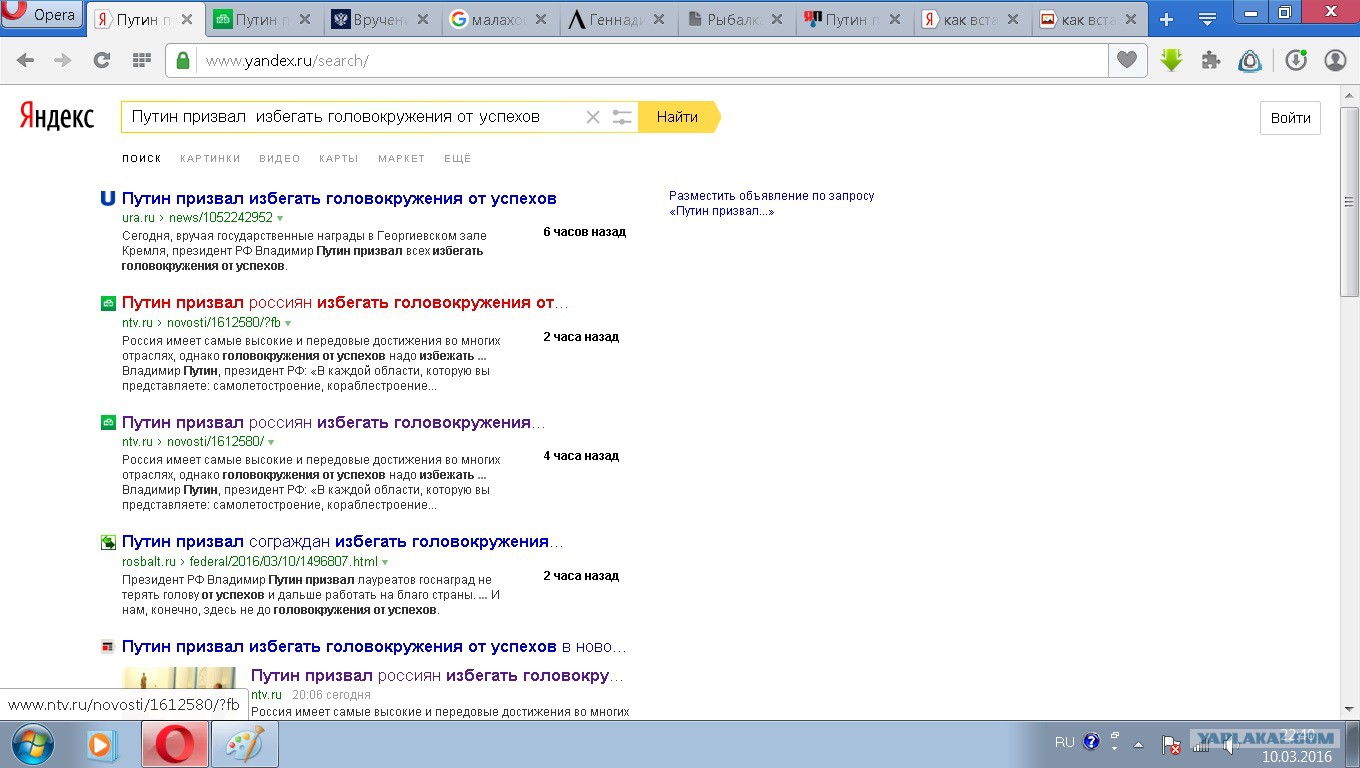Image resolution: width=1360 pixels, height=768 pixels.
Task: Close the 'Рыбалк' tab
Action: click(x=776, y=19)
